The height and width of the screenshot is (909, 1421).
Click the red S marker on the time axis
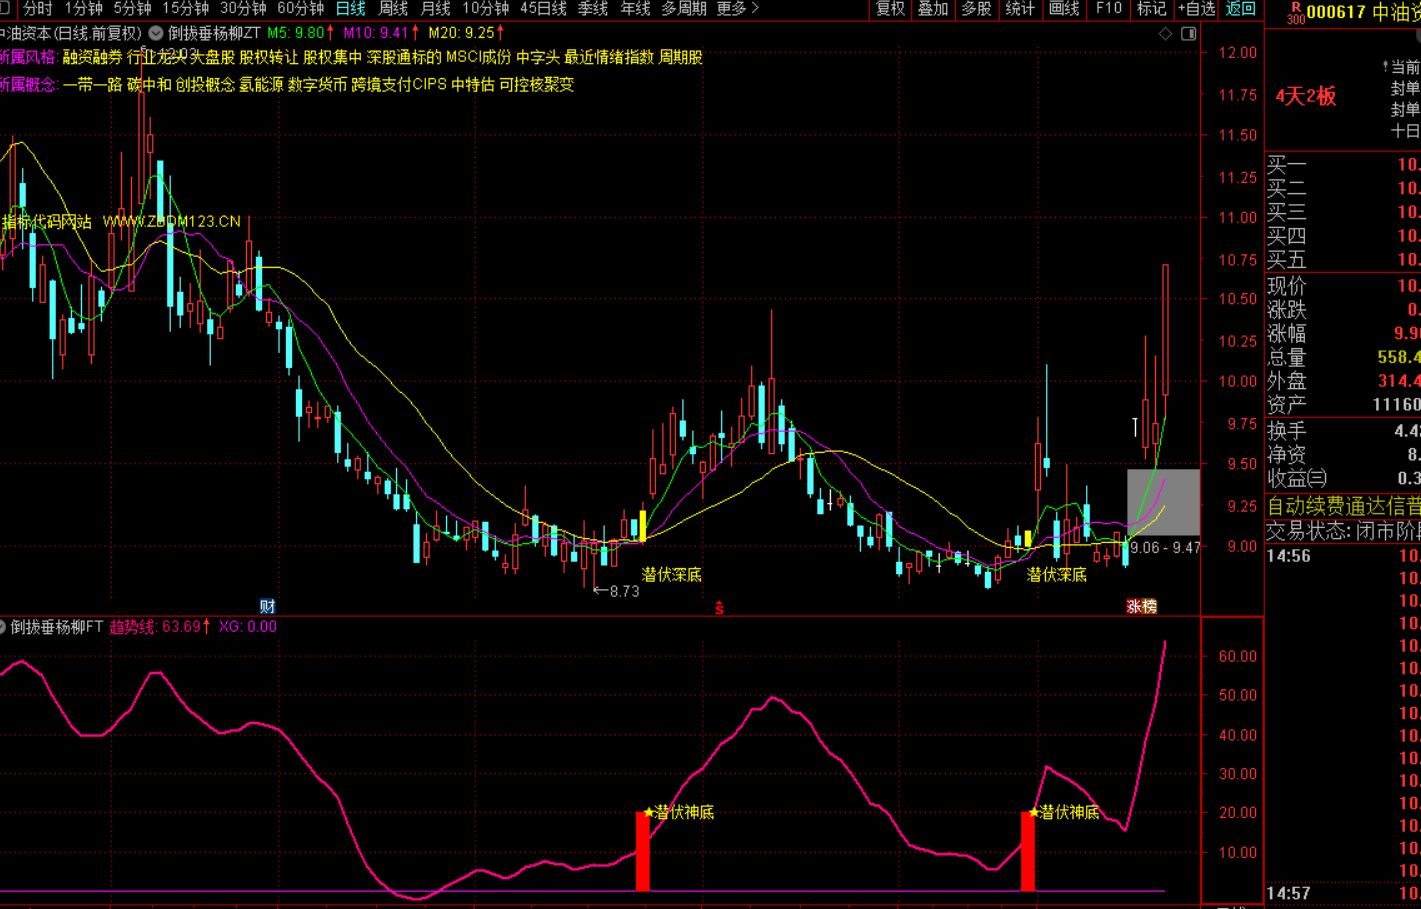[x=719, y=607]
